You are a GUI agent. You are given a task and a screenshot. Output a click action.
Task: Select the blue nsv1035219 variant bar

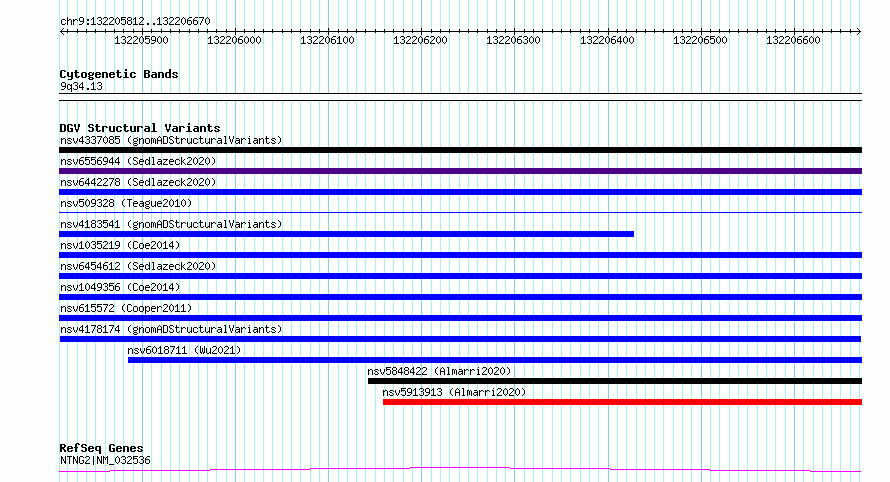(460, 255)
